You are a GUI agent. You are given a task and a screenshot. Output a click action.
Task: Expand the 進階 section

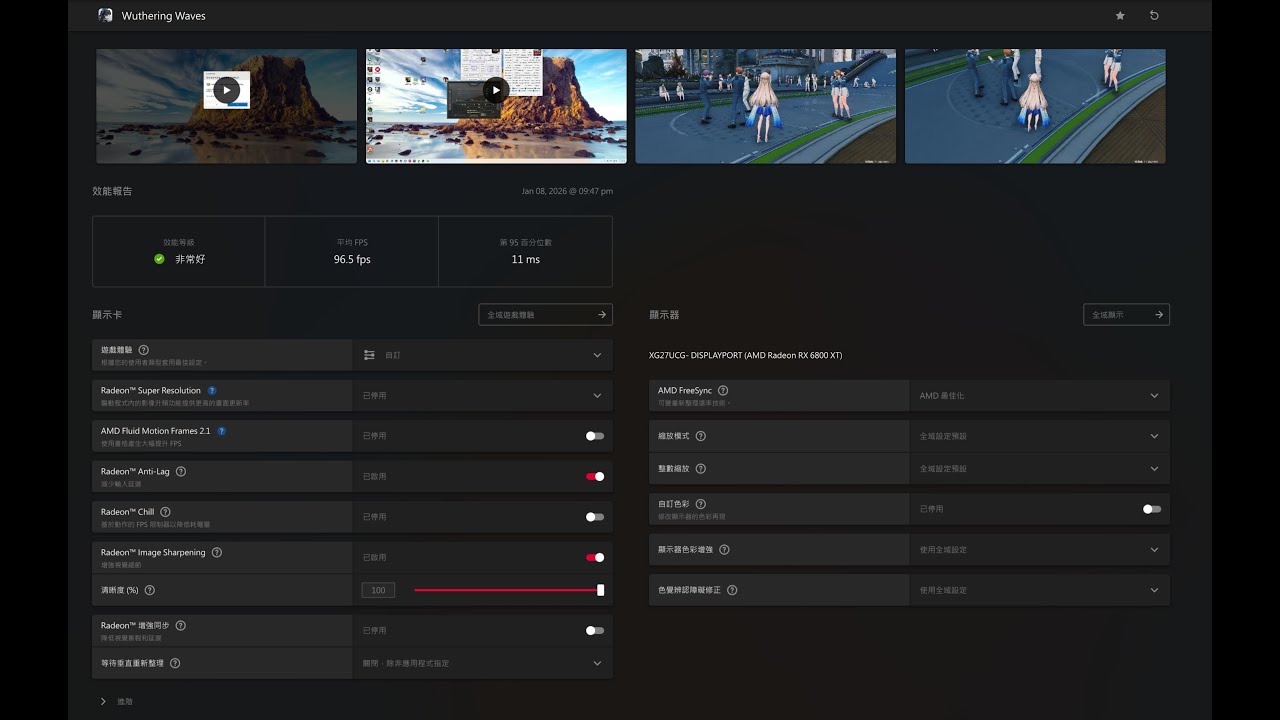pyautogui.click(x=116, y=702)
